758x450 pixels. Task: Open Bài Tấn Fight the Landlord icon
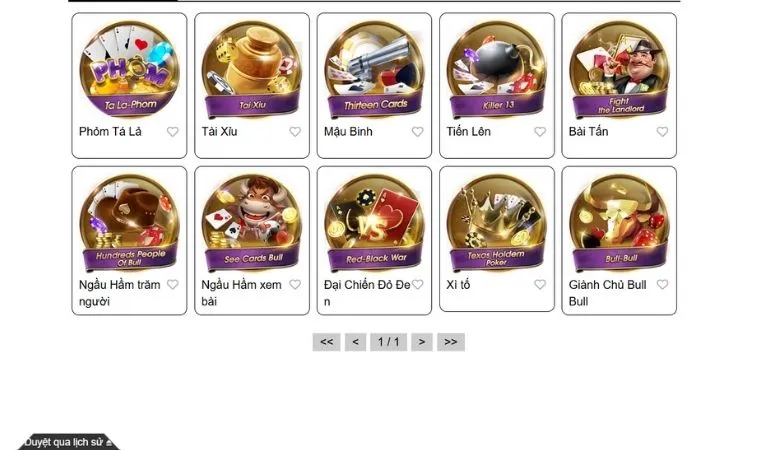pyautogui.click(x=619, y=70)
